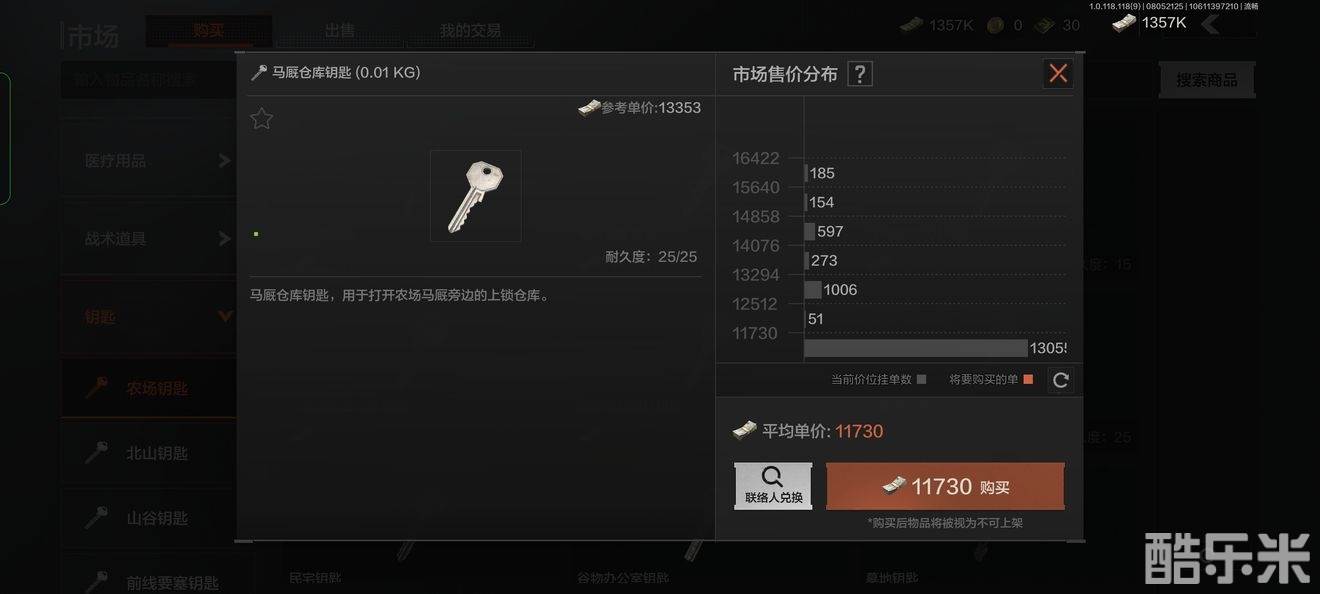Close the key purchase dialog
Screen dimensions: 1320x594
1058,73
